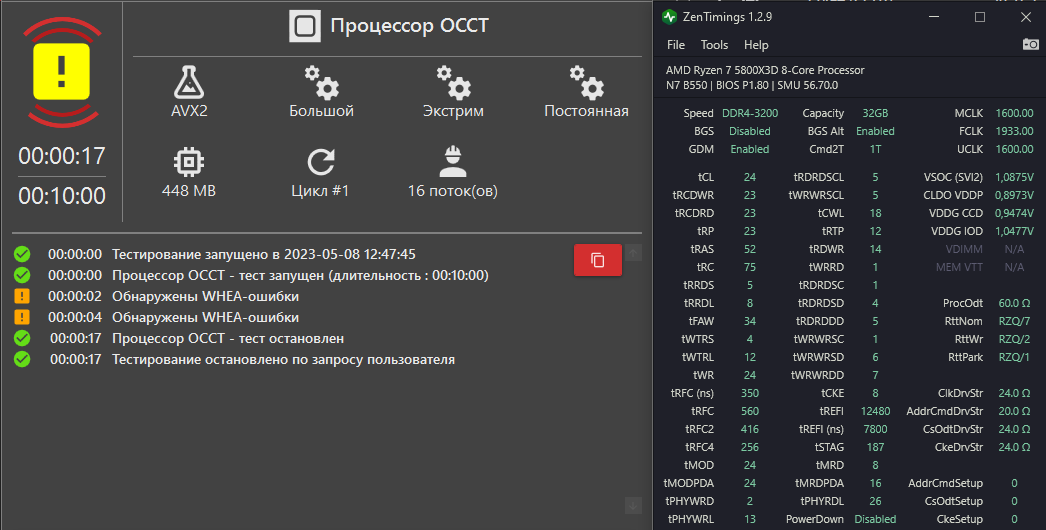This screenshot has height=530, width=1046.
Task: Open the ZenTimings File menu
Action: click(676, 45)
